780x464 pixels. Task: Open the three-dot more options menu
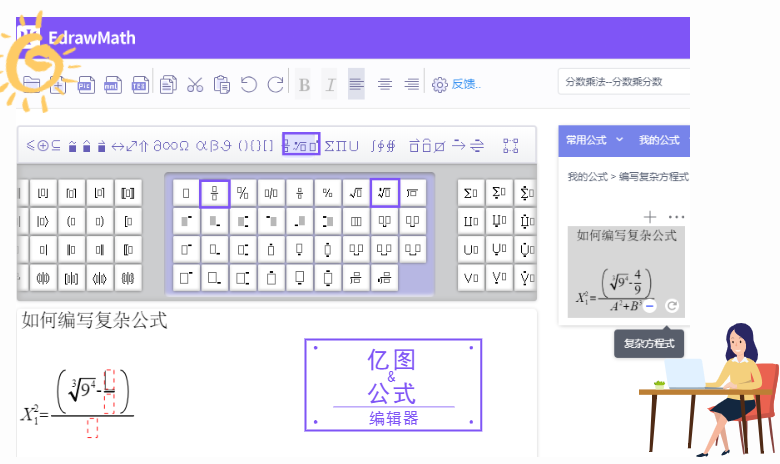[677, 217]
